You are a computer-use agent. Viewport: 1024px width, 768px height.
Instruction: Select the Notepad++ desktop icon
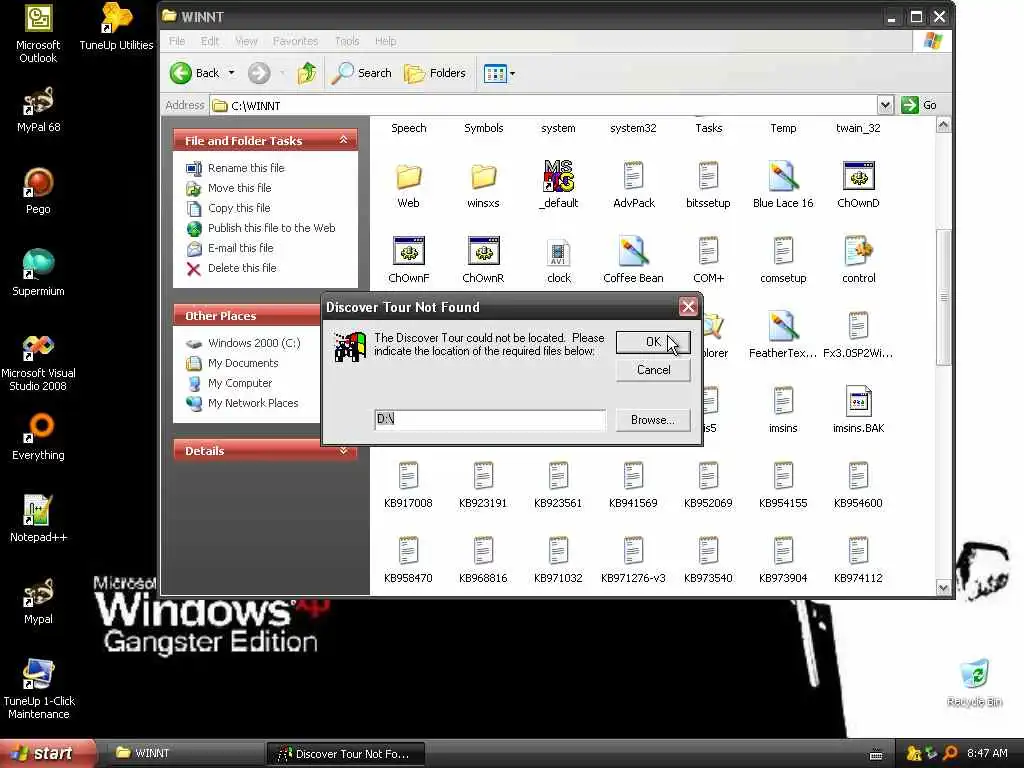[38, 519]
